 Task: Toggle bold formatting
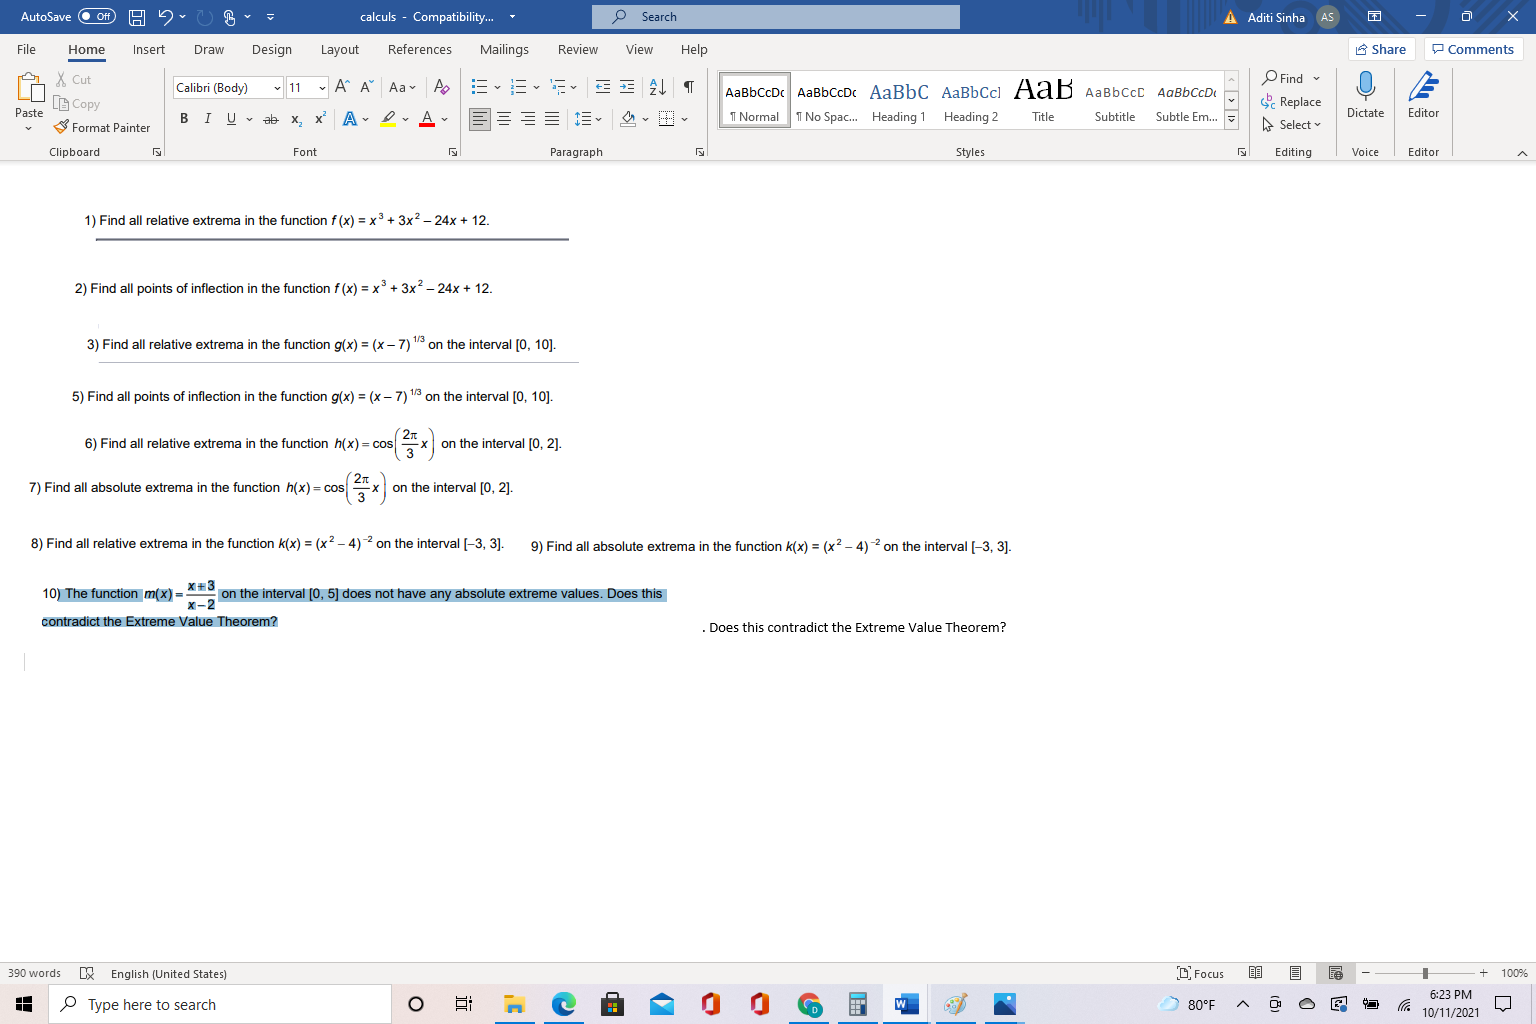184,118
